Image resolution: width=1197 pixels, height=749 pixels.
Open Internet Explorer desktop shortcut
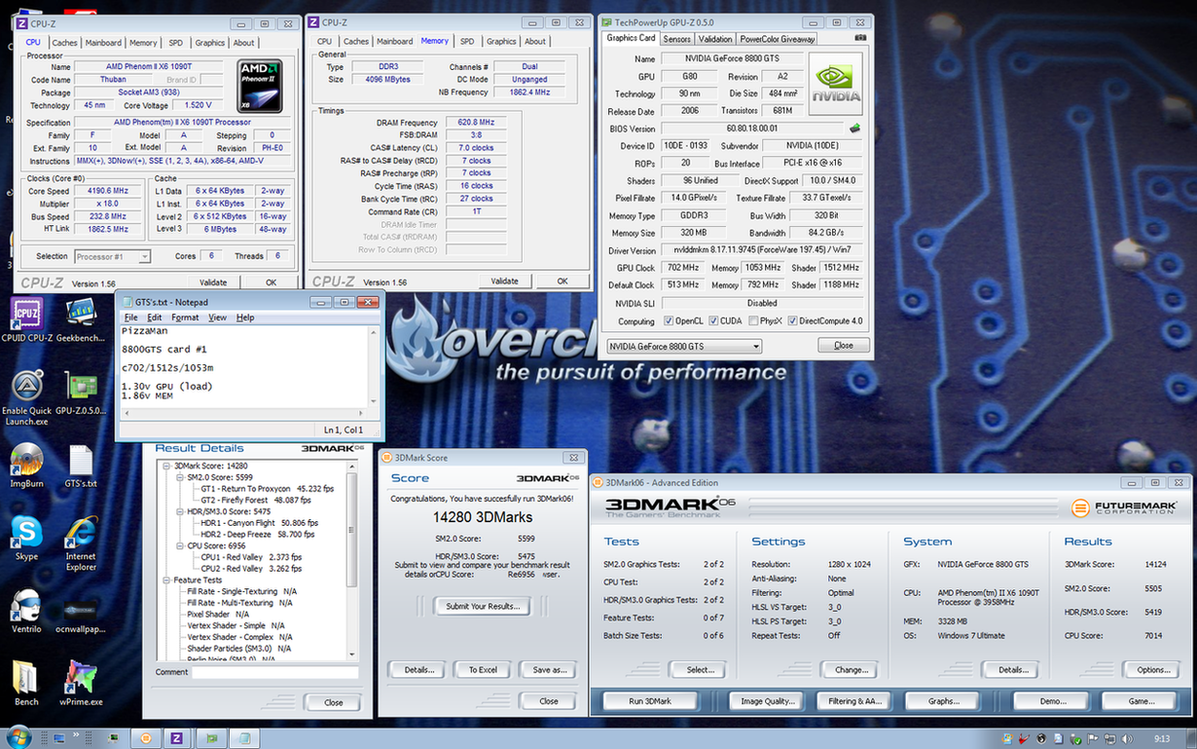[80, 544]
